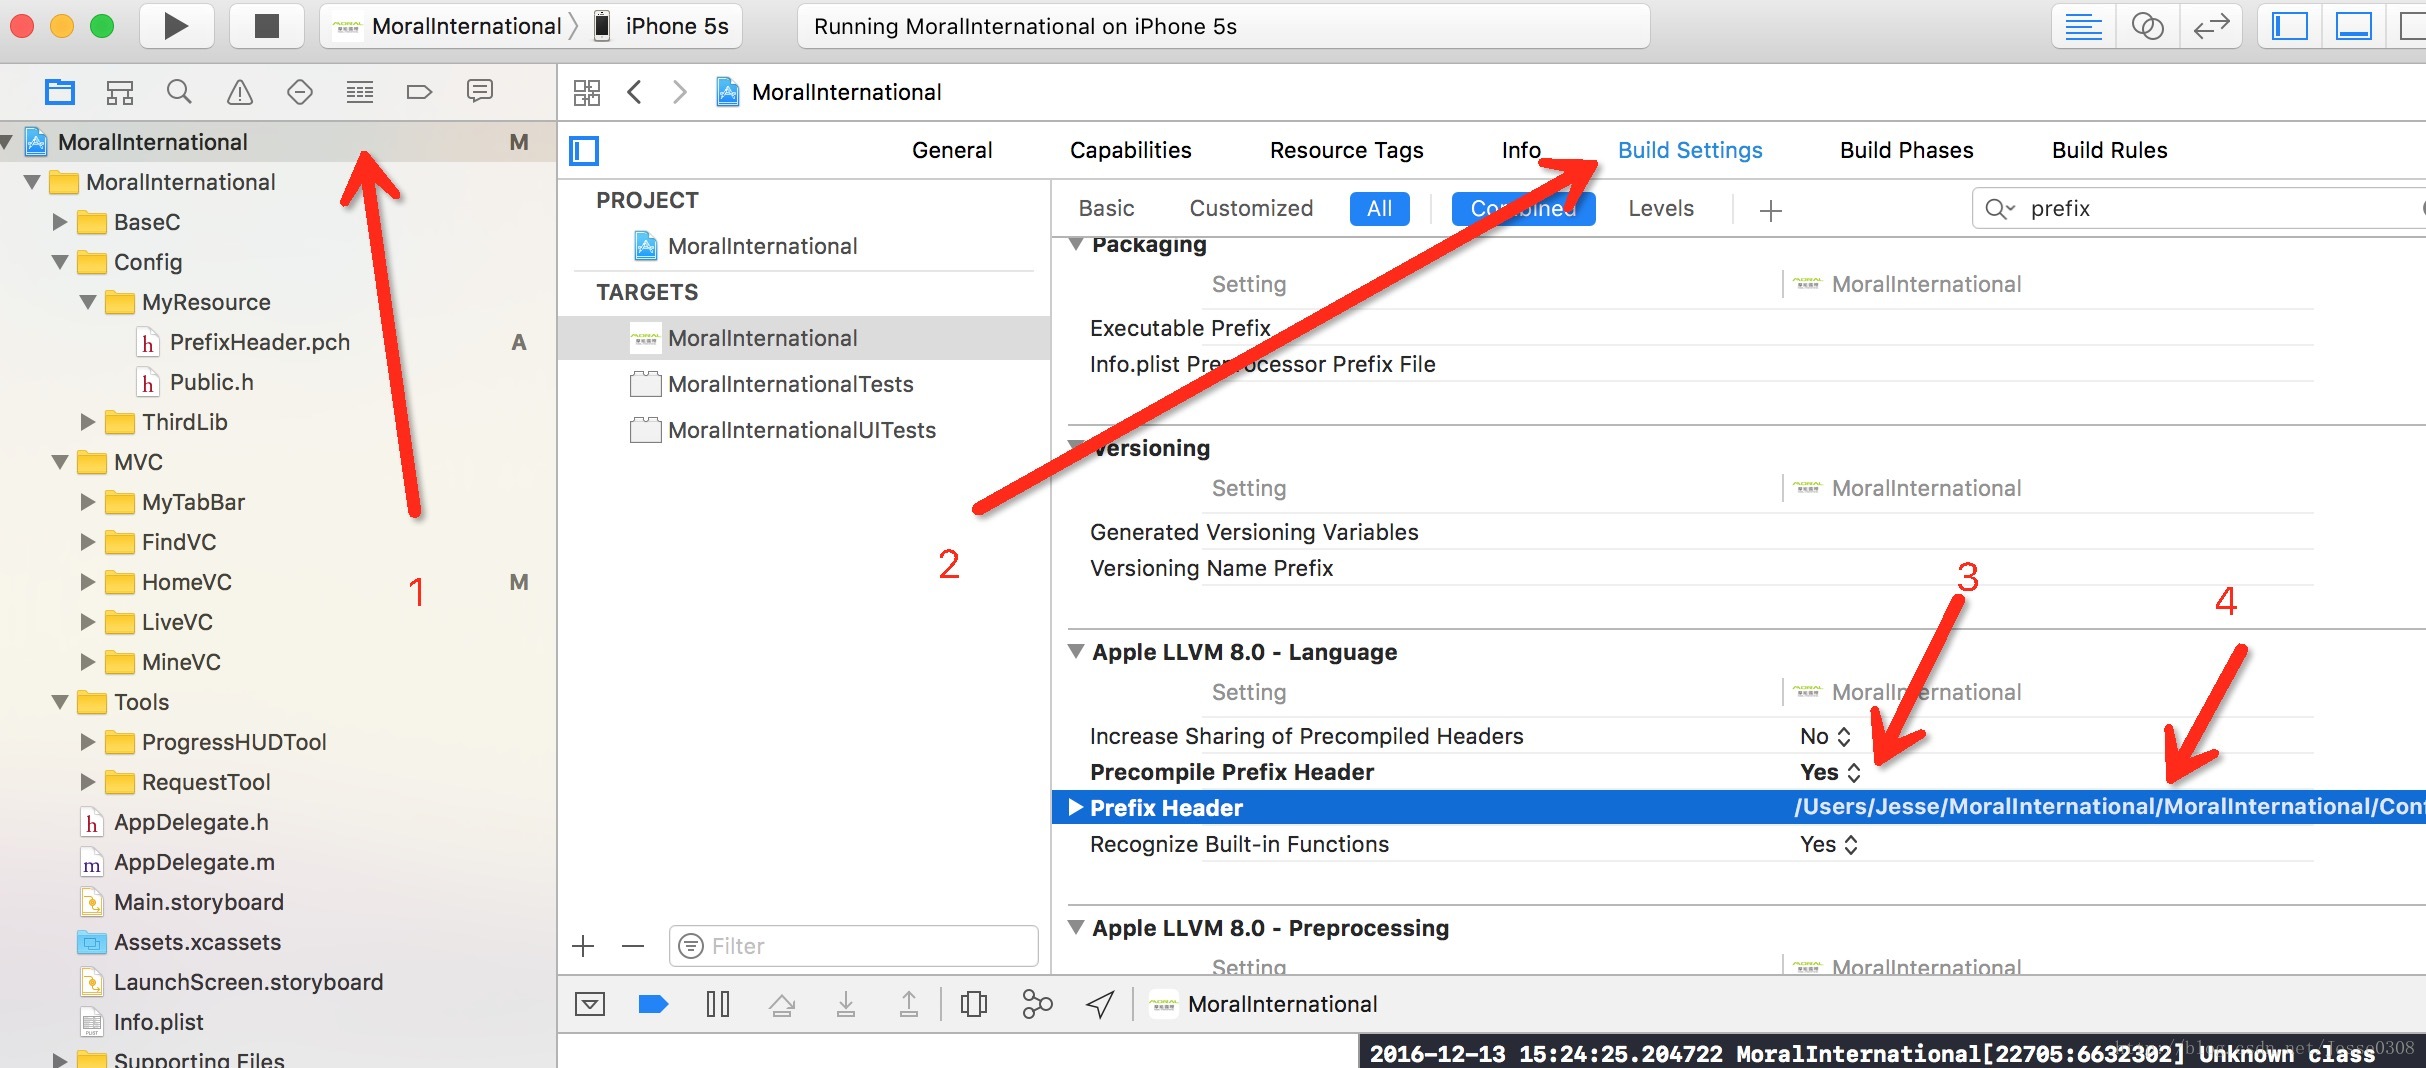
Task: Toggle breakpoints activation icon
Action: (x=653, y=1004)
